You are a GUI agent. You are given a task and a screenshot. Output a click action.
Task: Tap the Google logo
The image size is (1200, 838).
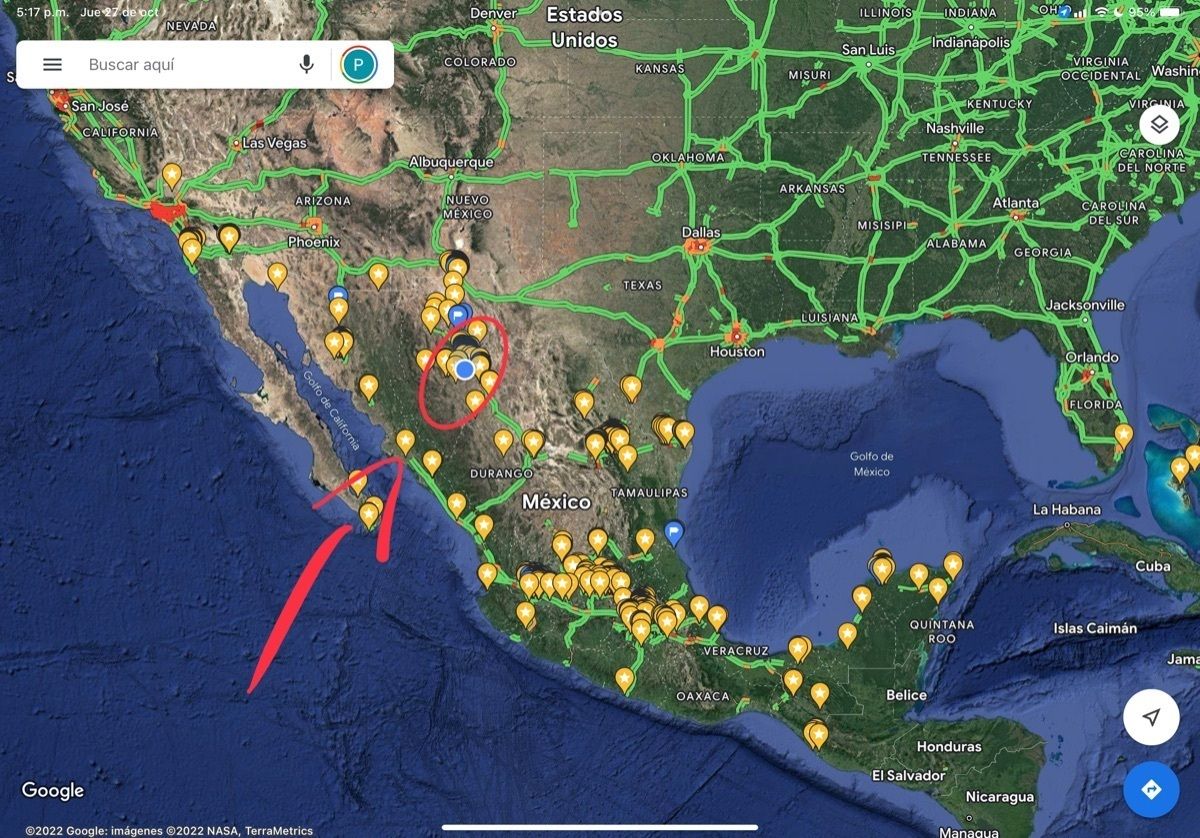[53, 791]
